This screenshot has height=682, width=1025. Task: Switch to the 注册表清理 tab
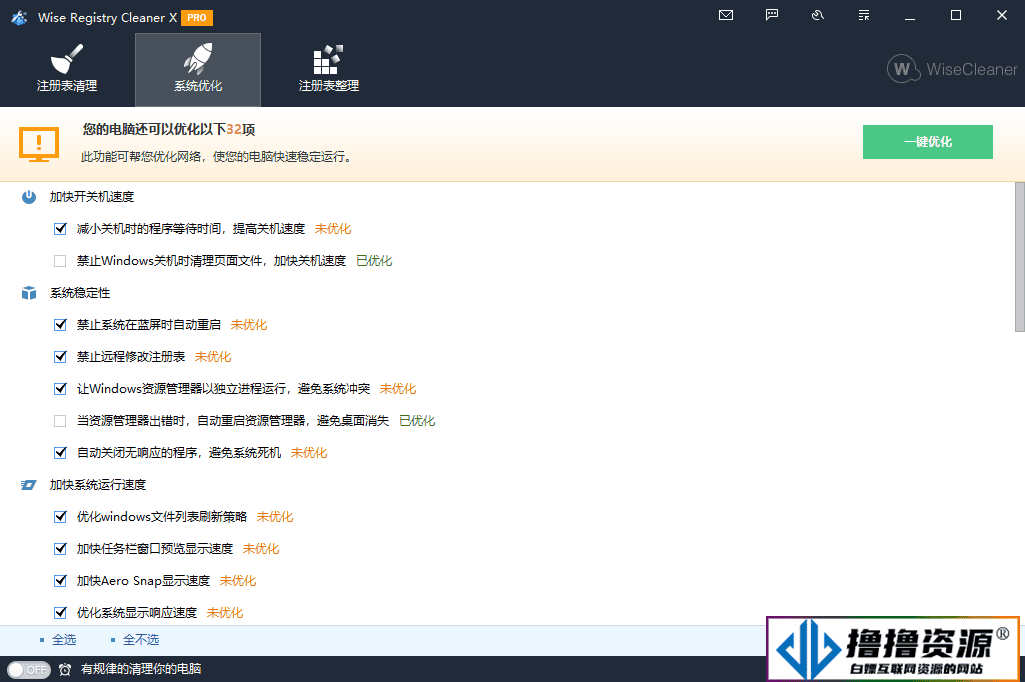click(67, 69)
